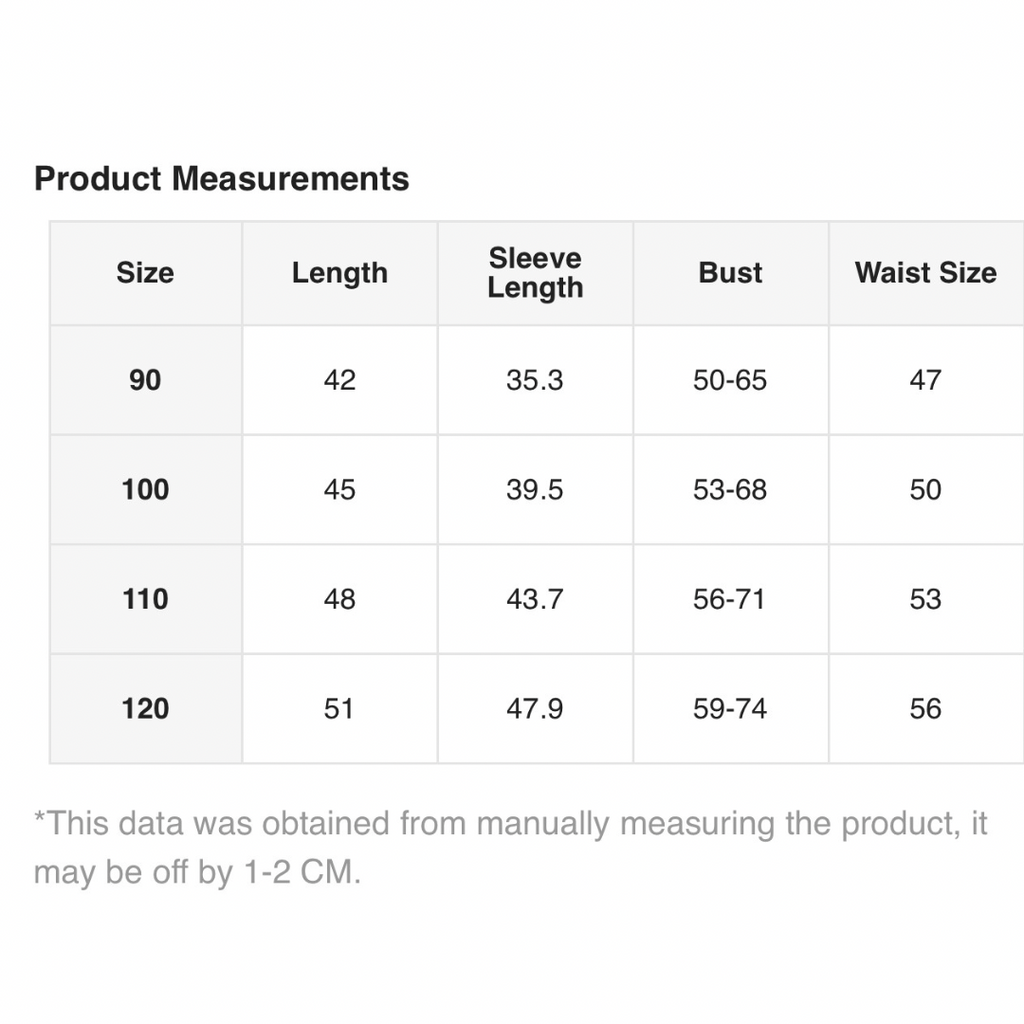Click the Bust column header
Screen dimensions: 1024x1024
(x=730, y=273)
